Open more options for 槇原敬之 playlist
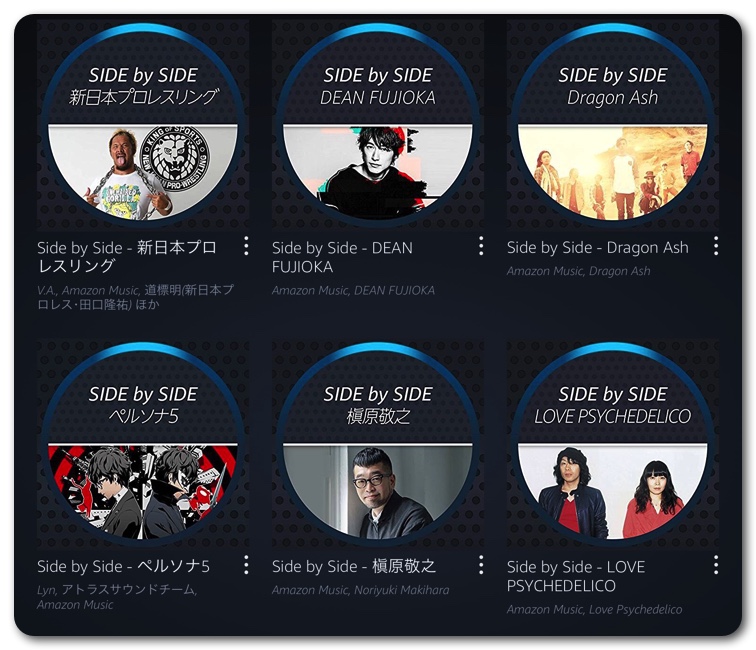The width and height of the screenshot is (756, 650). (481, 565)
